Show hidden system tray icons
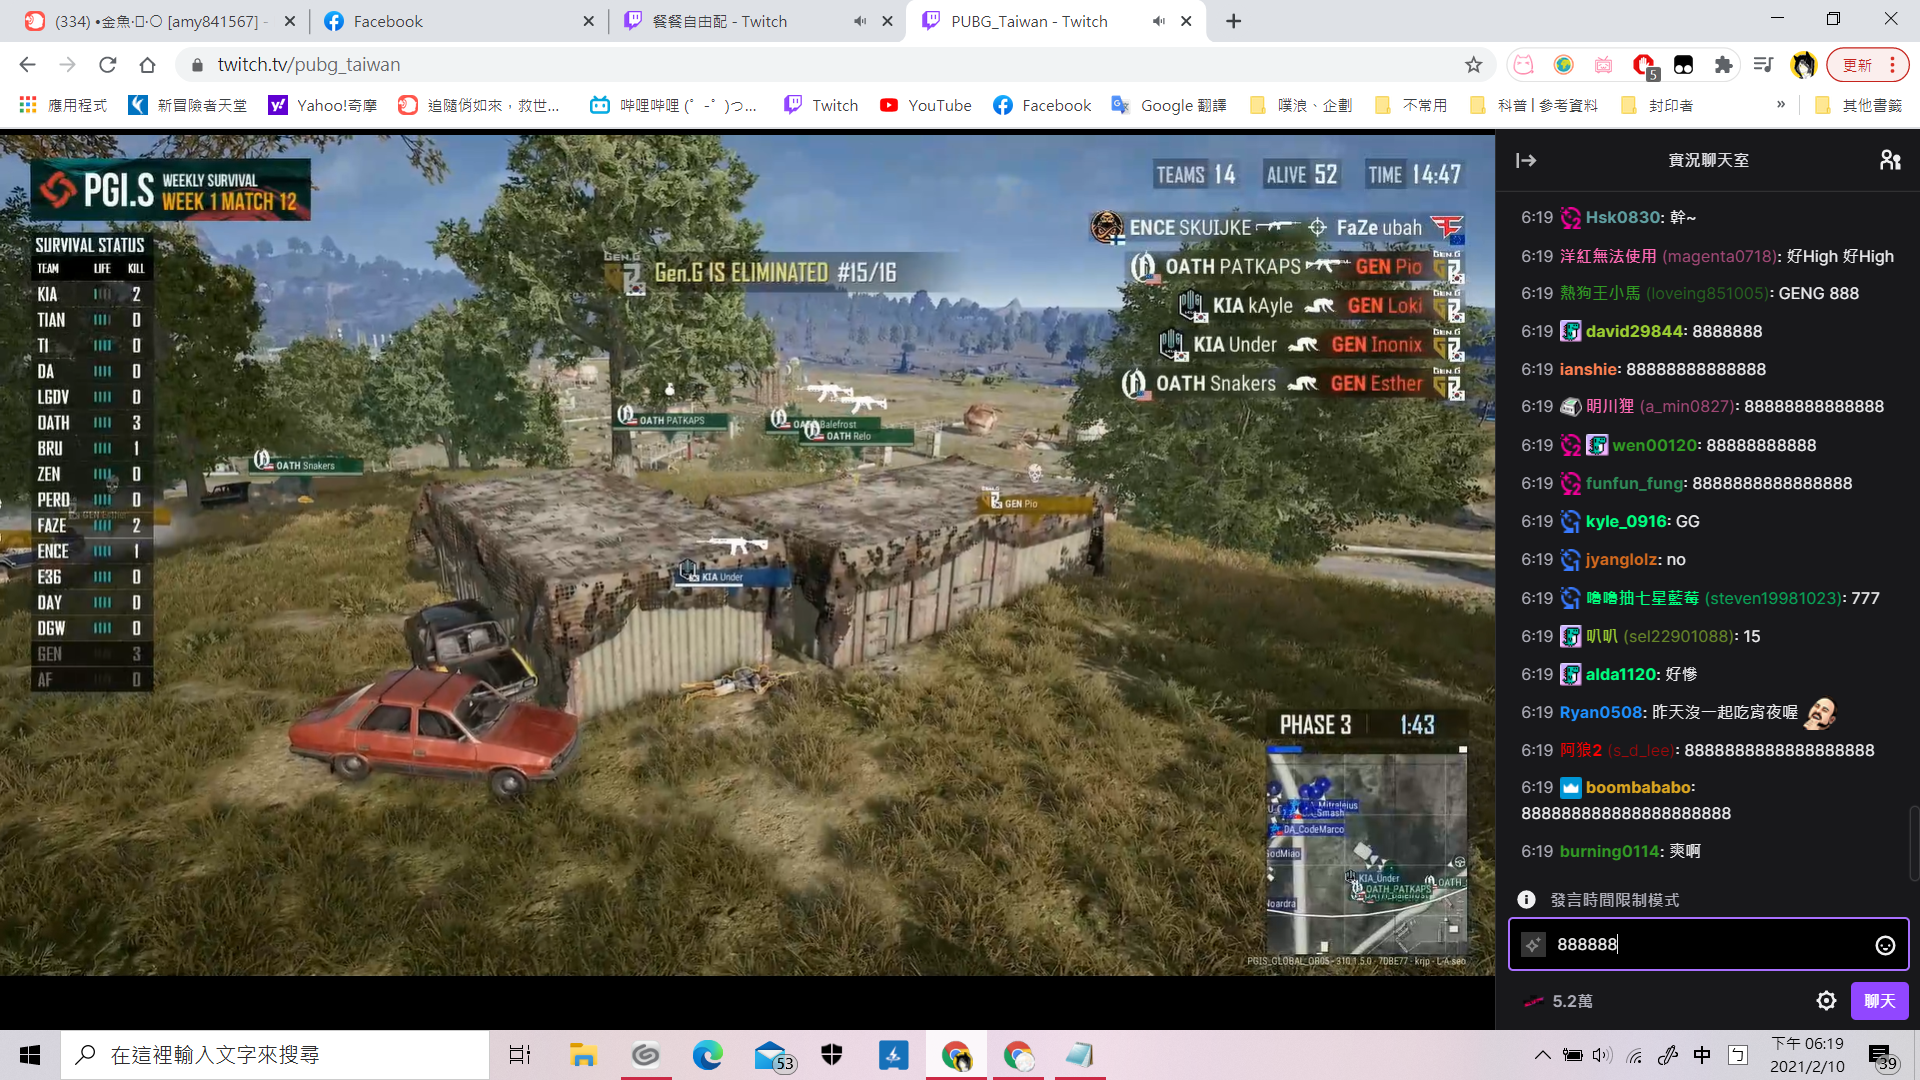 1542,1055
